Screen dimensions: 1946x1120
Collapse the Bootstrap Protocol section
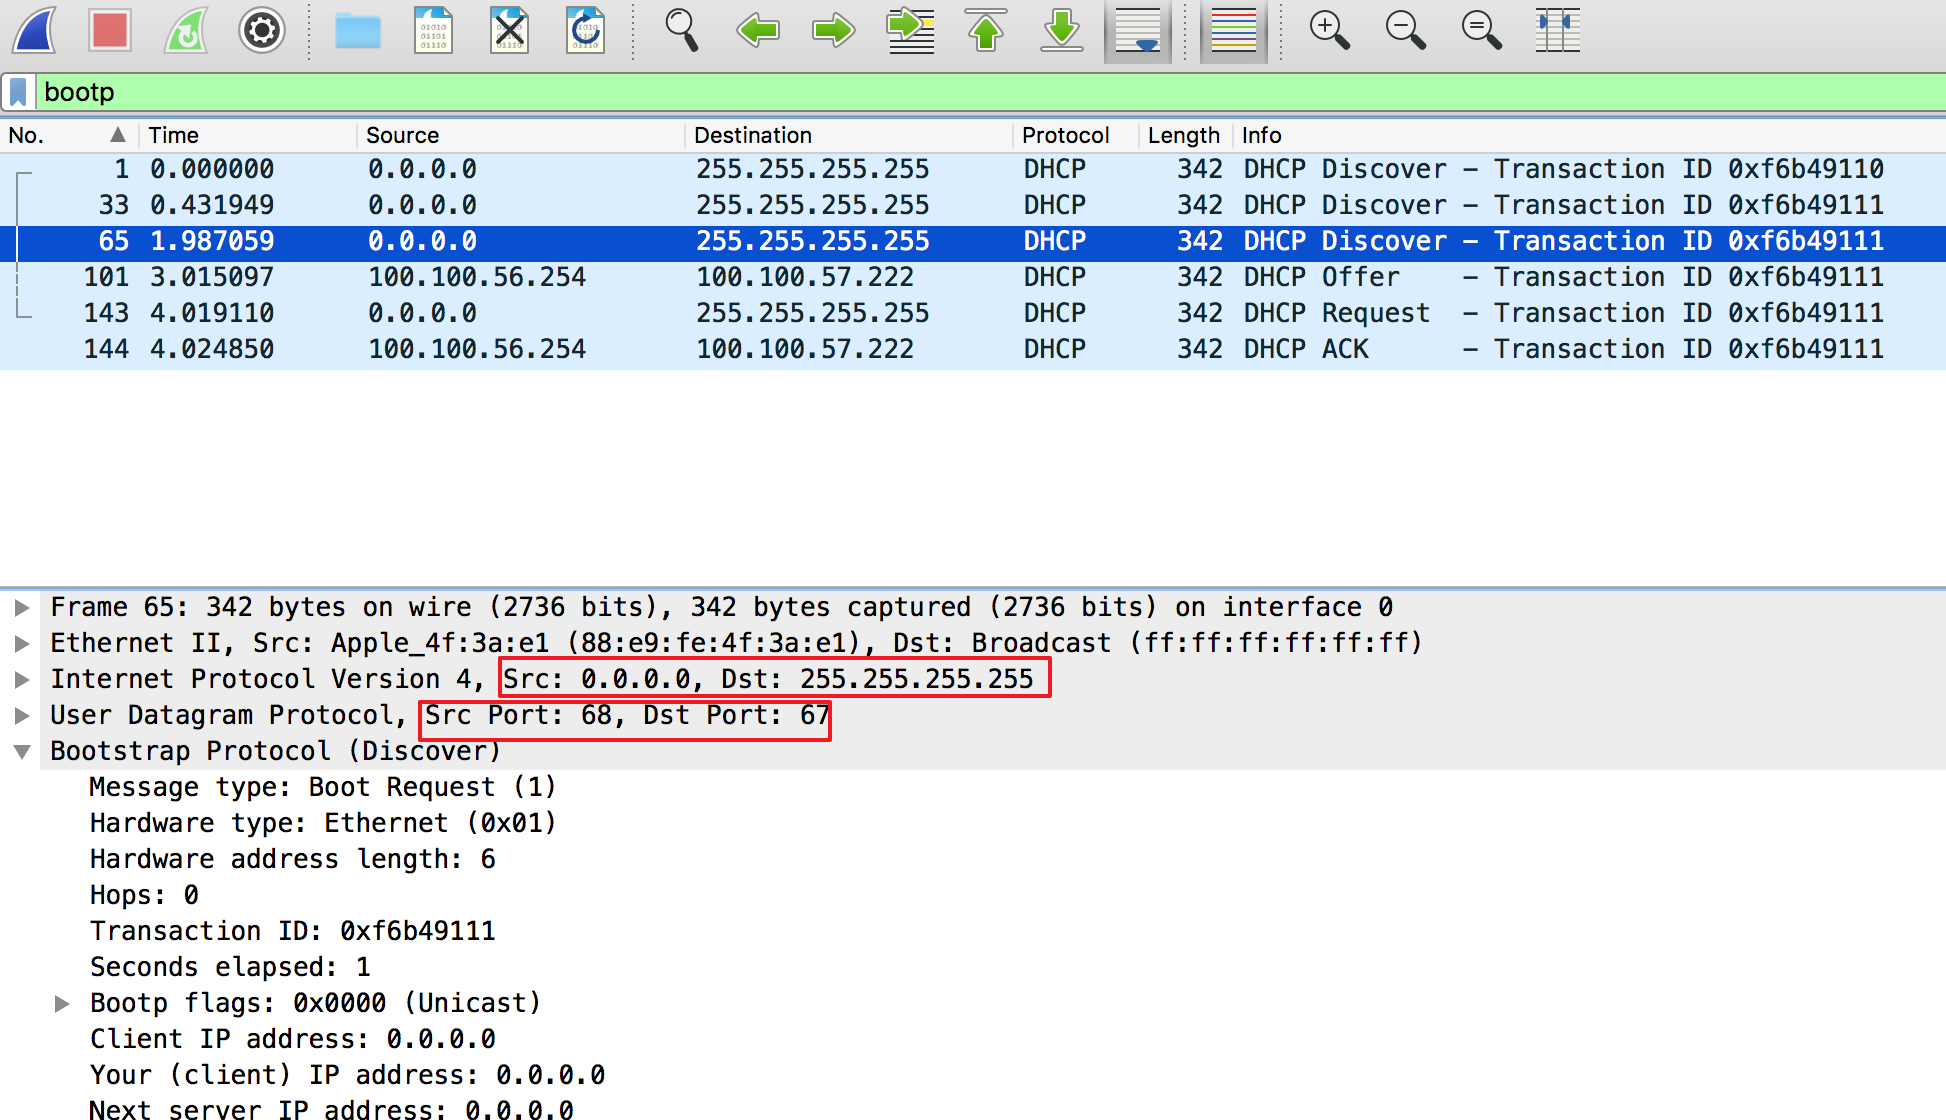(22, 751)
